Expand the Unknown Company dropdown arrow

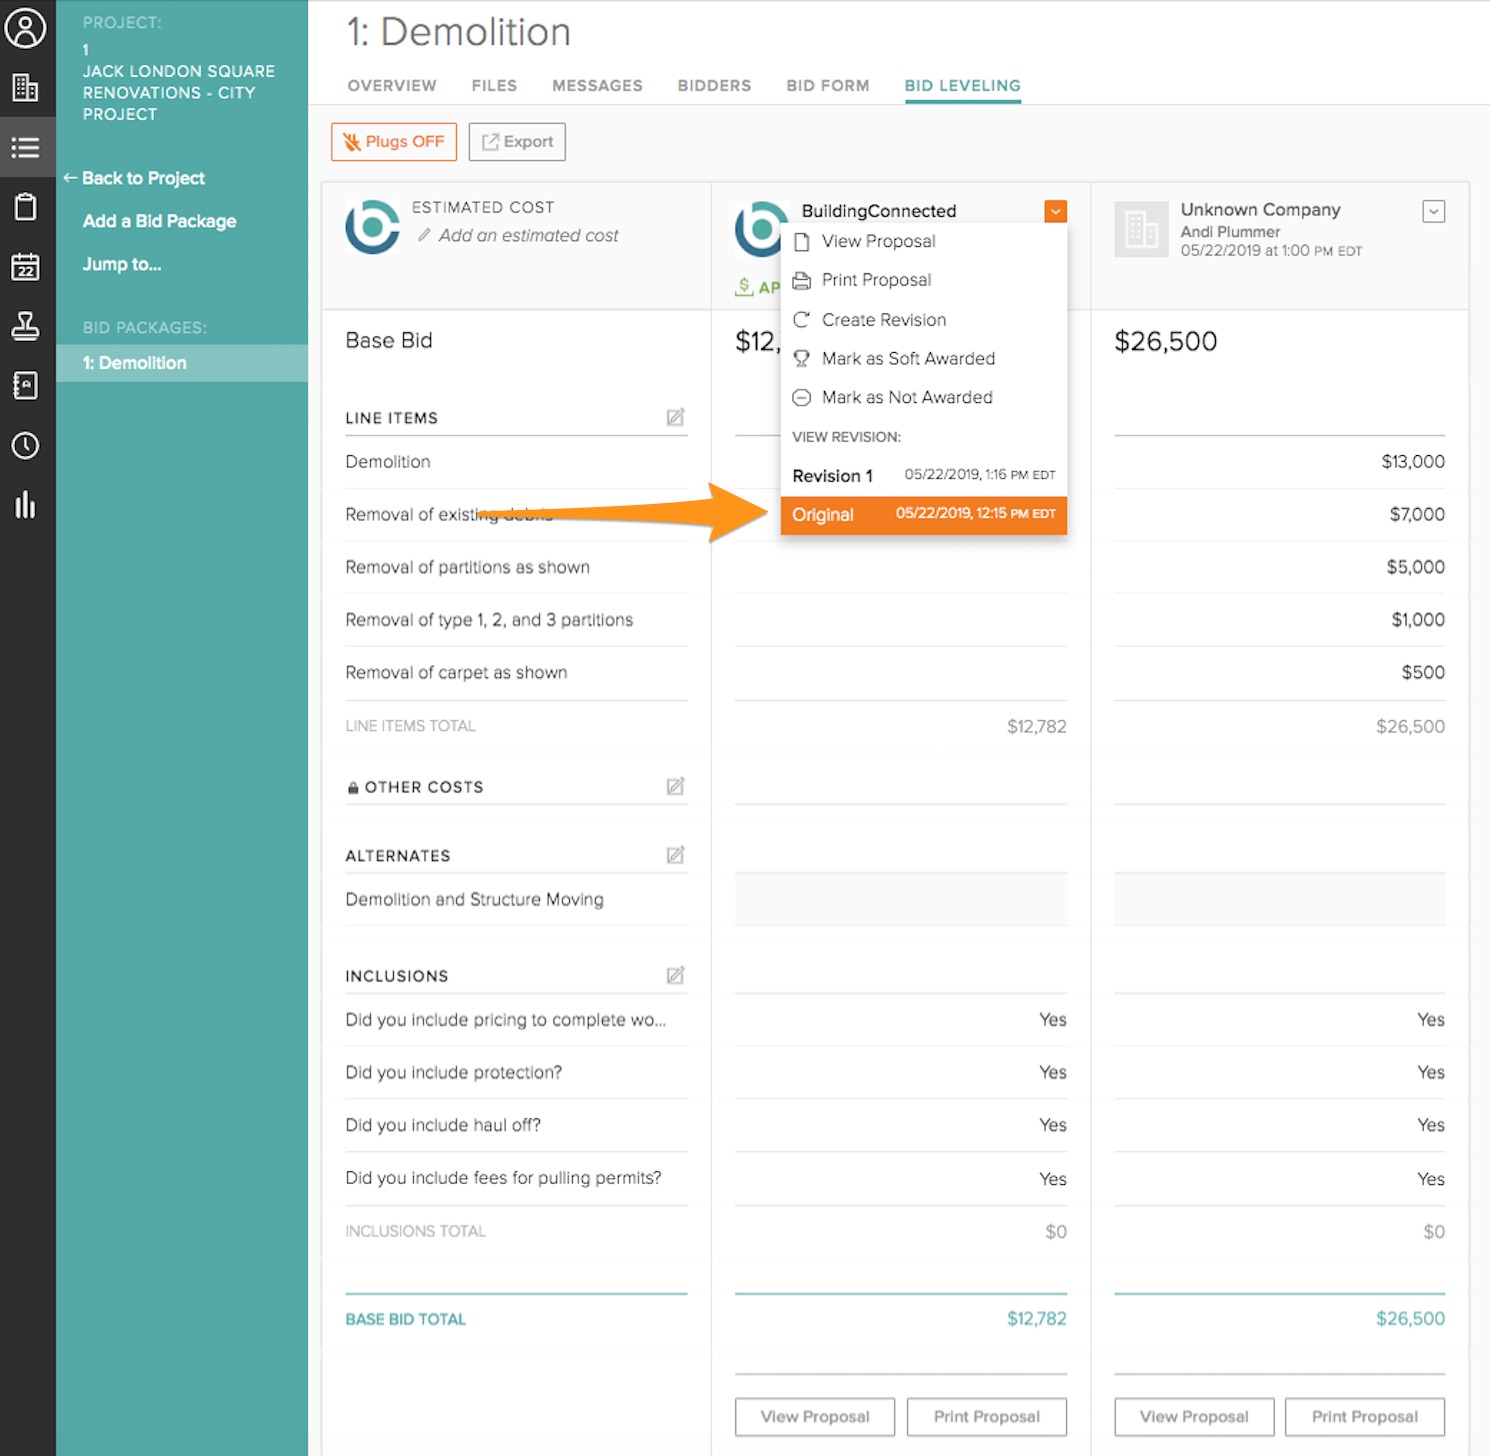tap(1433, 211)
